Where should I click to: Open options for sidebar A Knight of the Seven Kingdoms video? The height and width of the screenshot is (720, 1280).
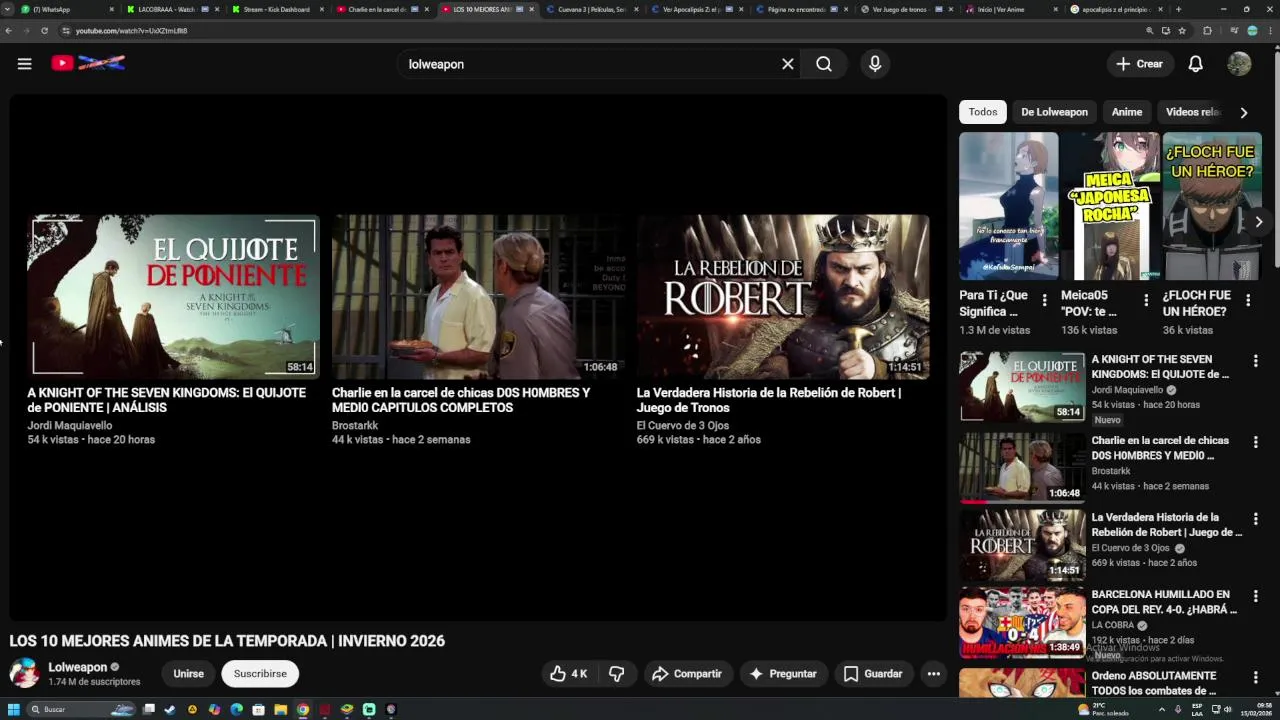tap(1256, 361)
